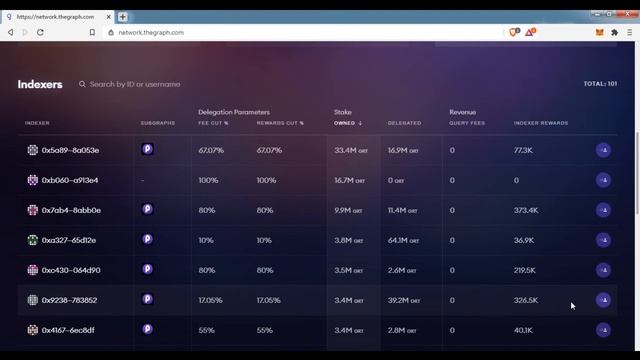640x360 pixels.
Task: Focus the Search by ID or username field
Action: 135,84
